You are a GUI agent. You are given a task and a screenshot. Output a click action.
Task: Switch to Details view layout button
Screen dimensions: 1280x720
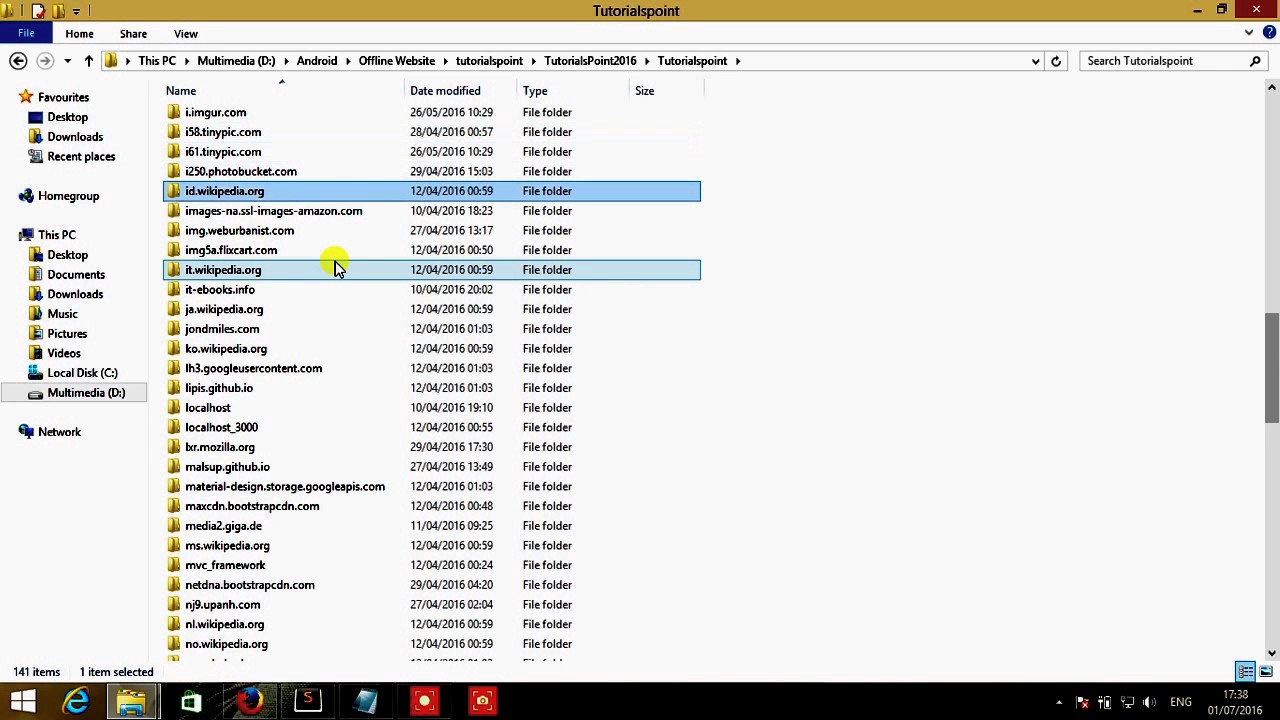click(1246, 671)
